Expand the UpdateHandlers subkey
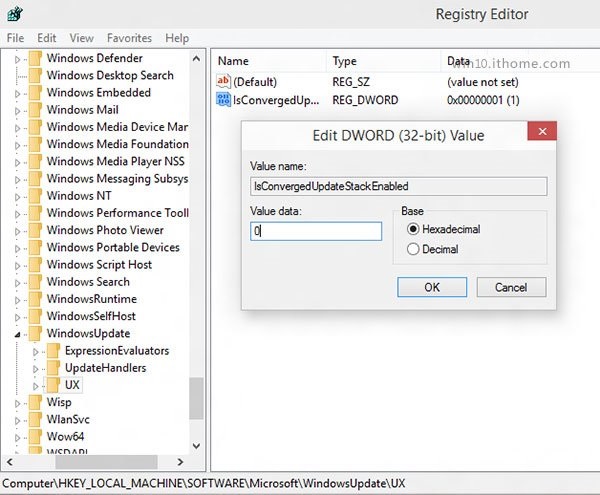The image size is (600, 495). [36, 369]
